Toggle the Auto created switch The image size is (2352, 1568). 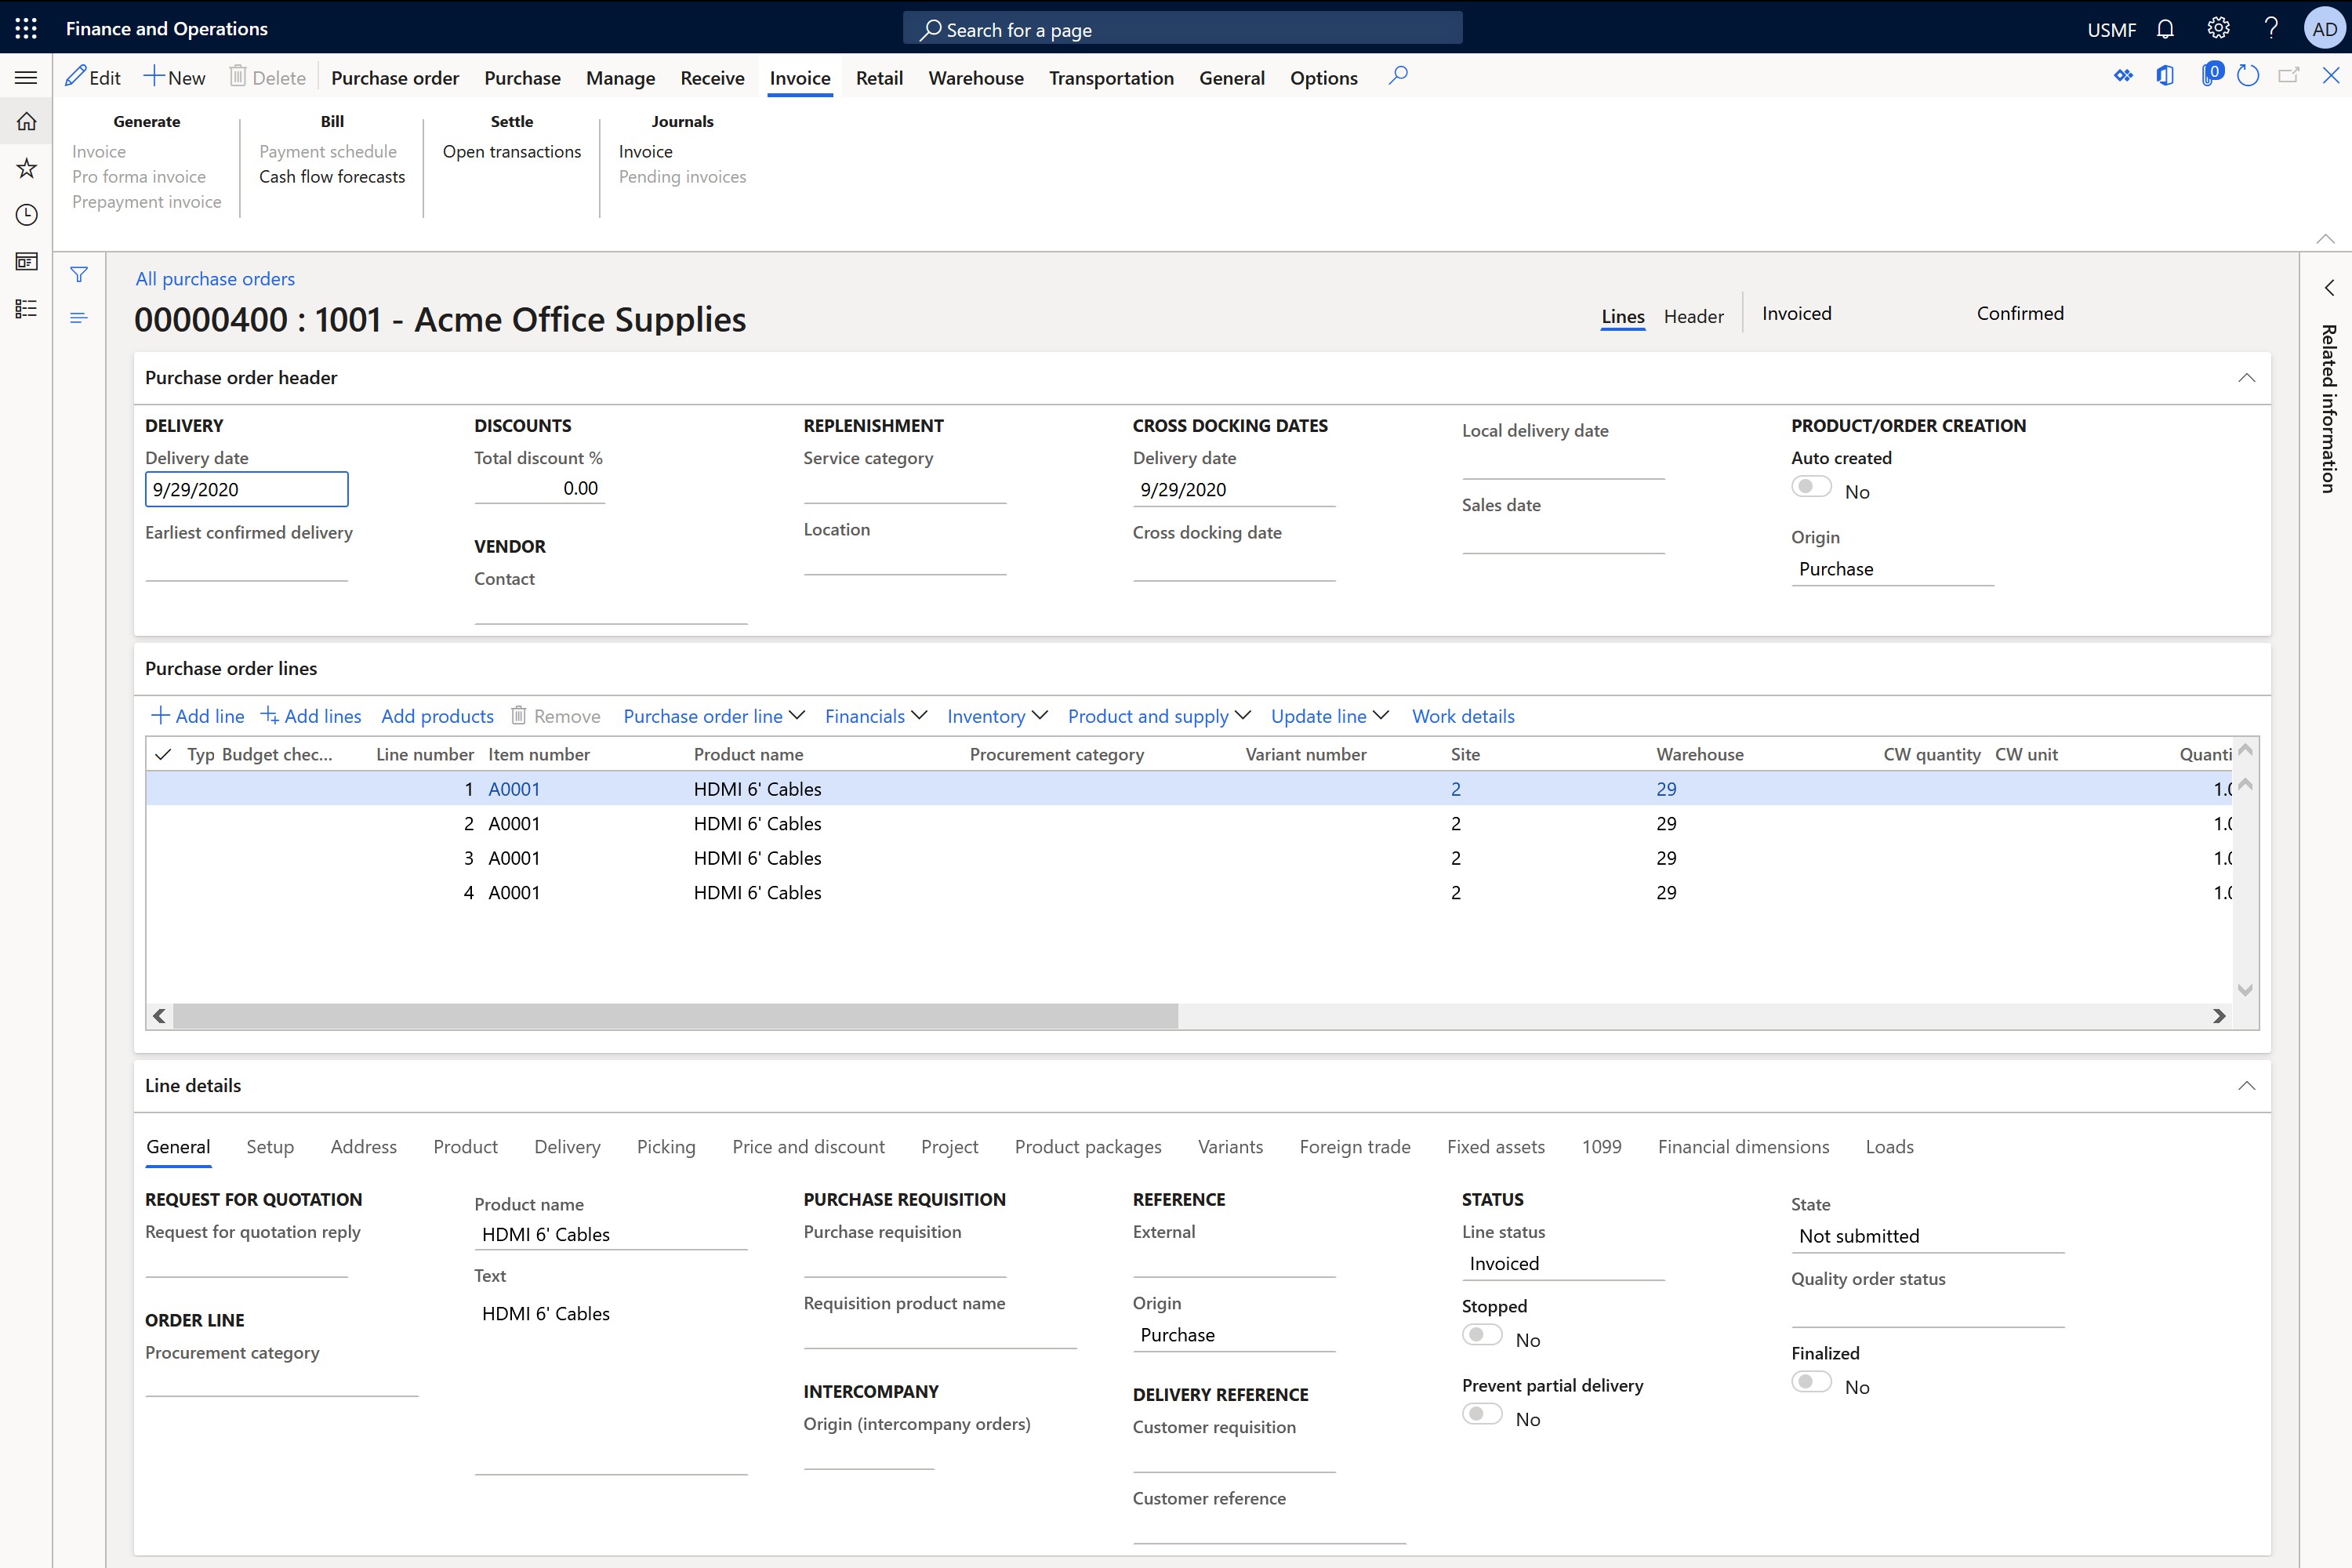point(1809,487)
